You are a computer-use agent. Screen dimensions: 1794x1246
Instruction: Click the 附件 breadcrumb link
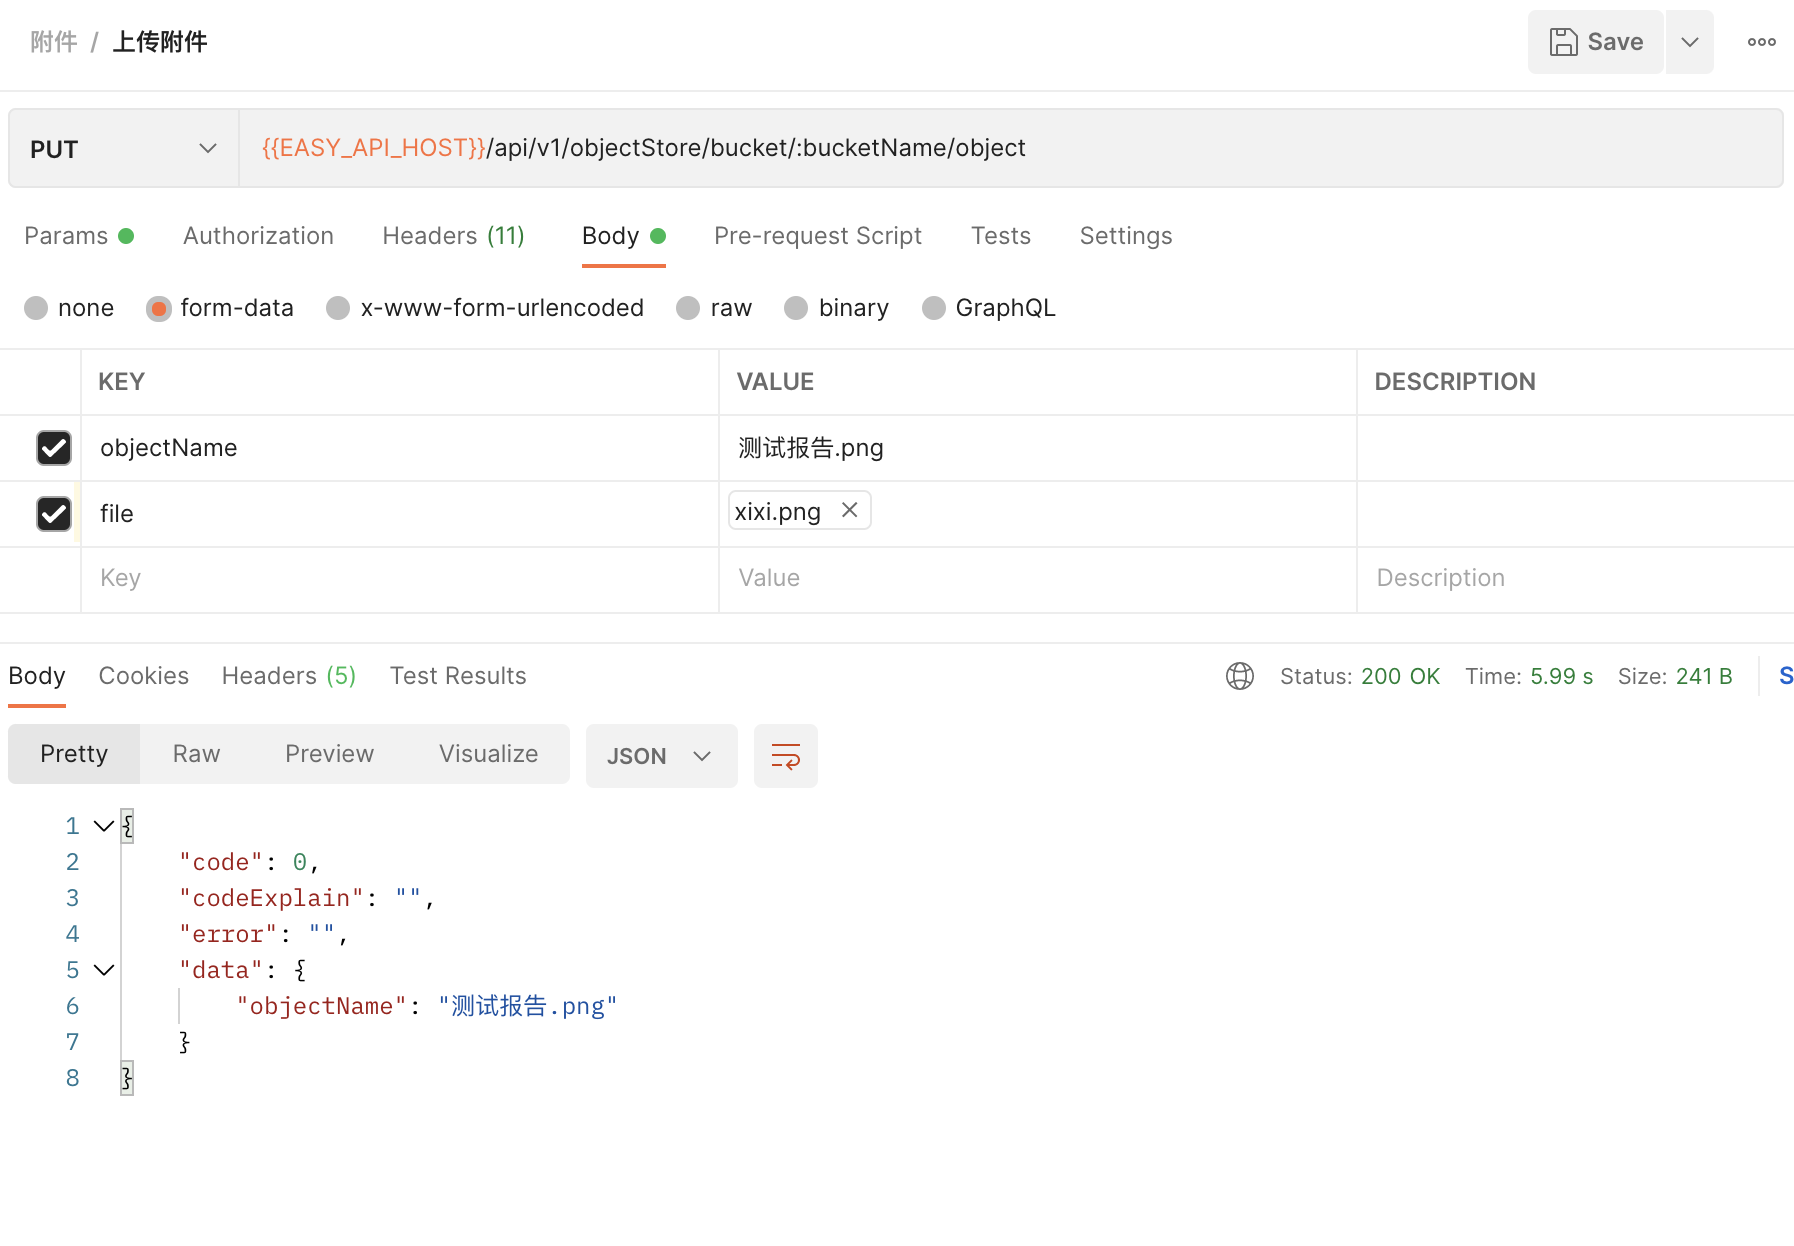pos(54,42)
